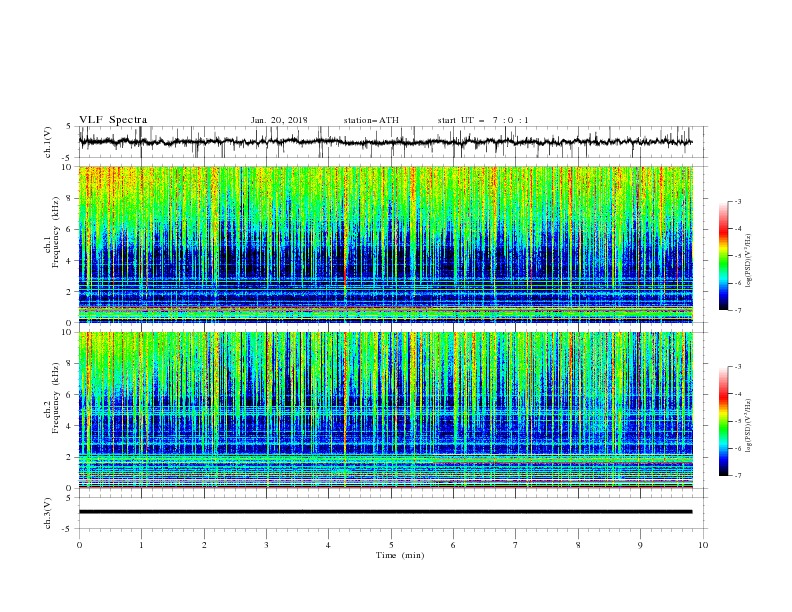792x612 pixels.
Task: Click time axis tick label "0"
Action: tap(79, 545)
